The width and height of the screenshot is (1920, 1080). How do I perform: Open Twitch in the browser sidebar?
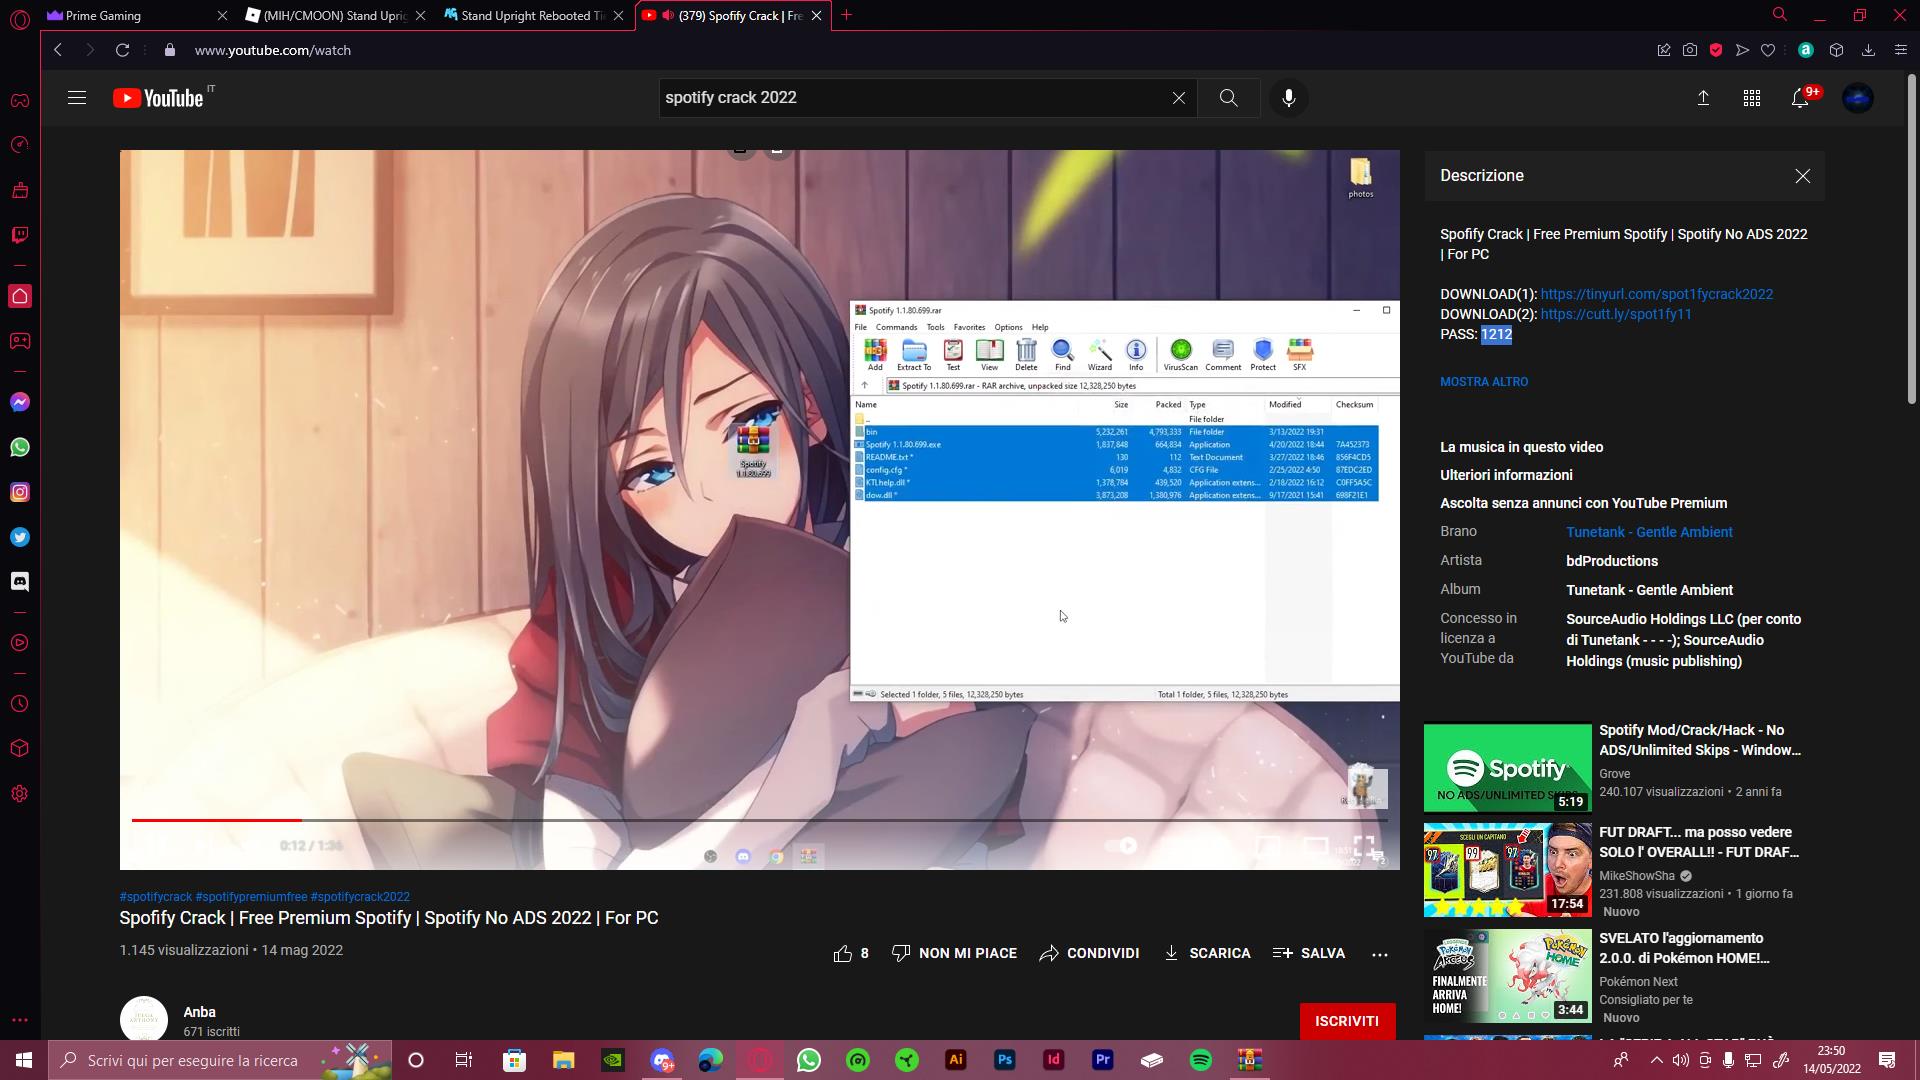20,235
